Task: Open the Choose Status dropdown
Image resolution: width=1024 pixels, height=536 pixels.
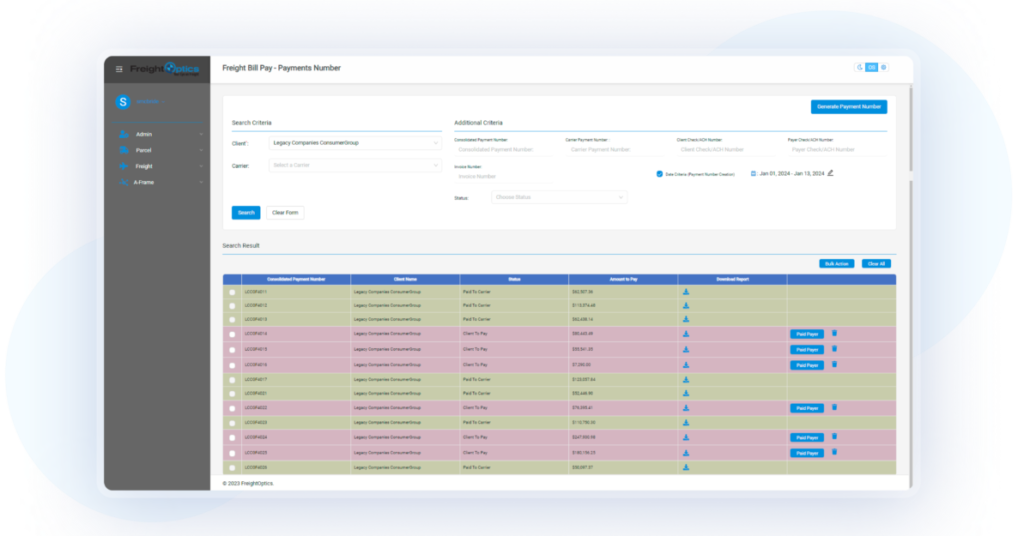Action: (x=559, y=197)
